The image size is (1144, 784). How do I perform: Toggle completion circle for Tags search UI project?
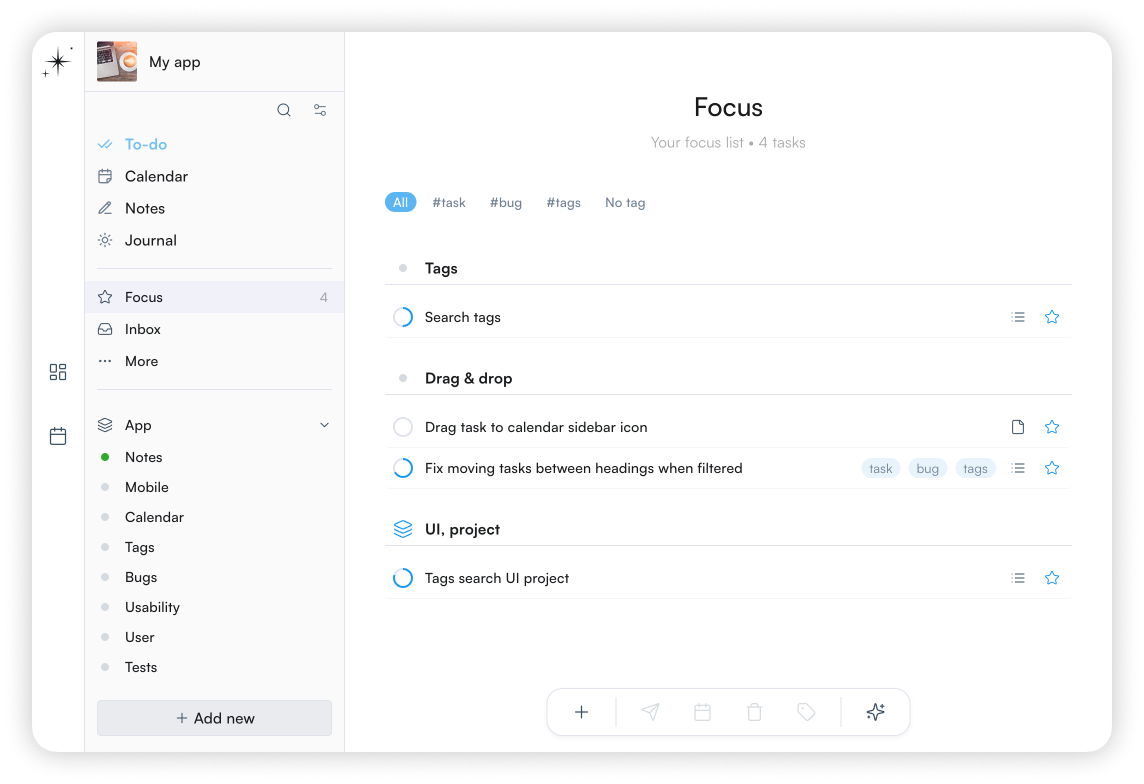coord(403,578)
